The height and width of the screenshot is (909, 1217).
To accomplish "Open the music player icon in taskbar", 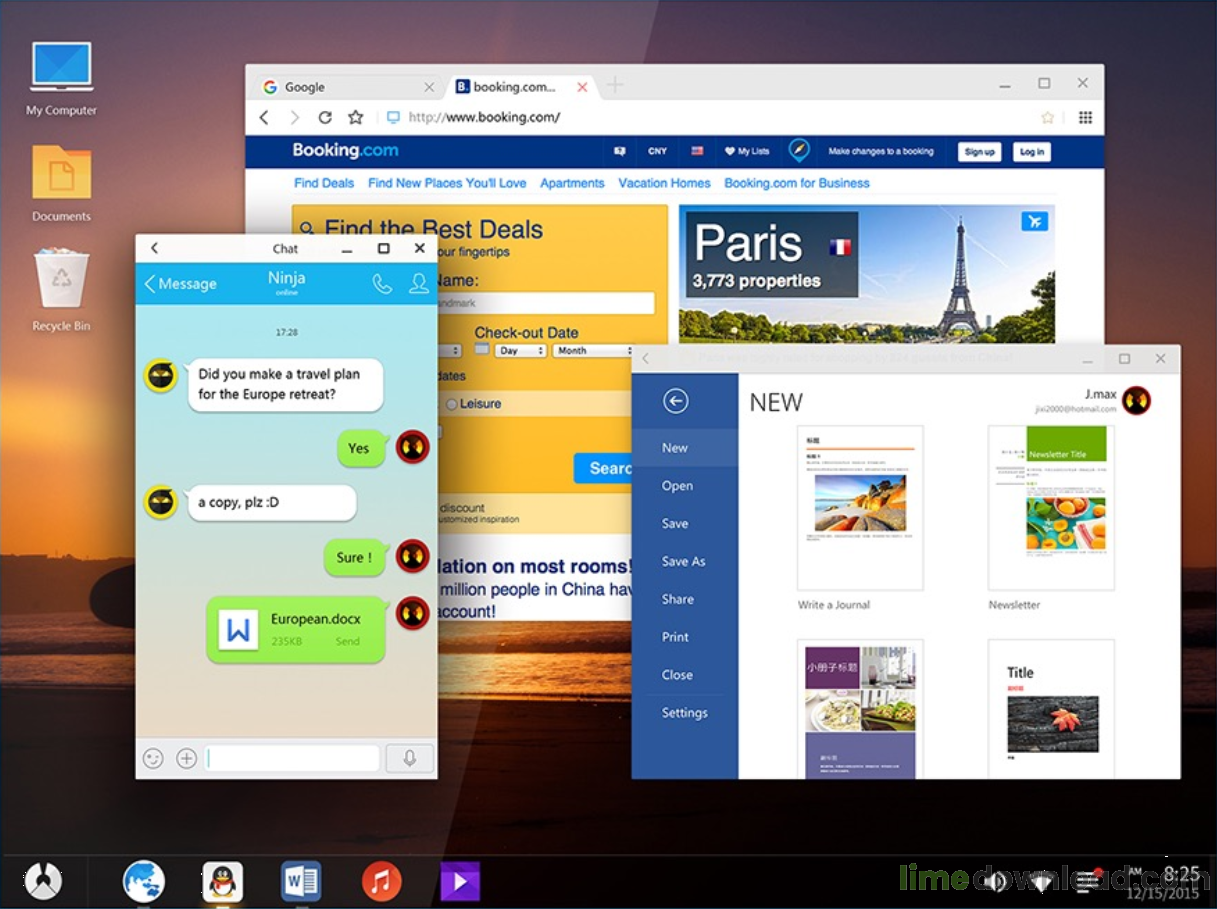I will [381, 881].
